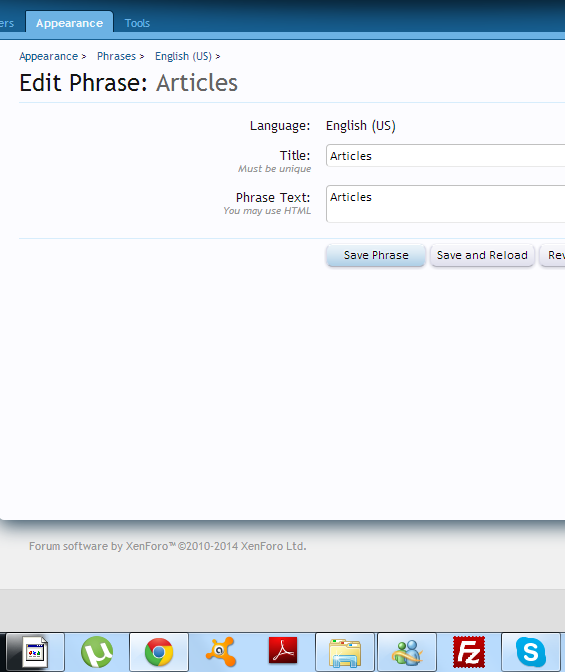Open Skype from the taskbar
Image resolution: width=565 pixels, height=672 pixels.
[531, 652]
